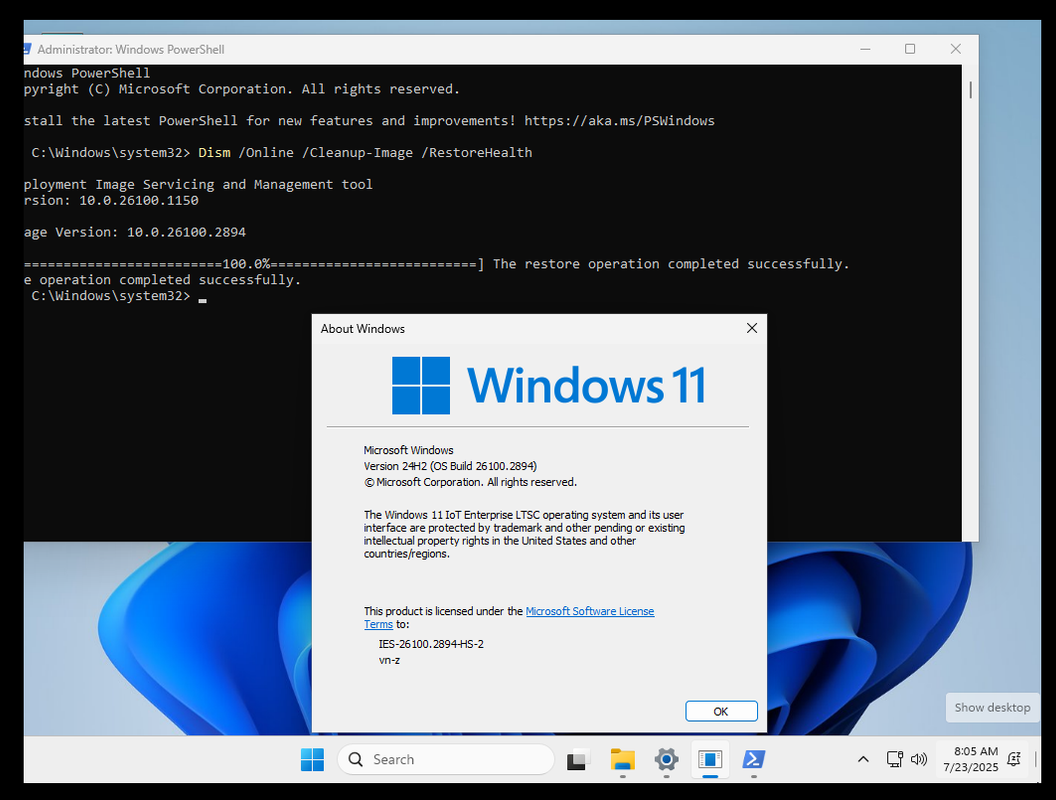The height and width of the screenshot is (800, 1056).
Task: Open the Windows Start menu
Action: 312,760
